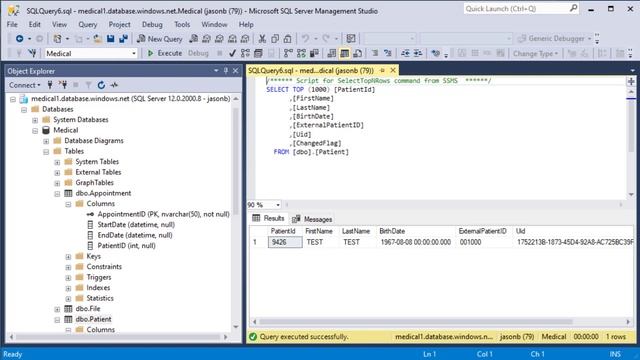Screen dimensions: 640x360
Task: Collapse the dbo.Appointment table node
Action: (57, 193)
